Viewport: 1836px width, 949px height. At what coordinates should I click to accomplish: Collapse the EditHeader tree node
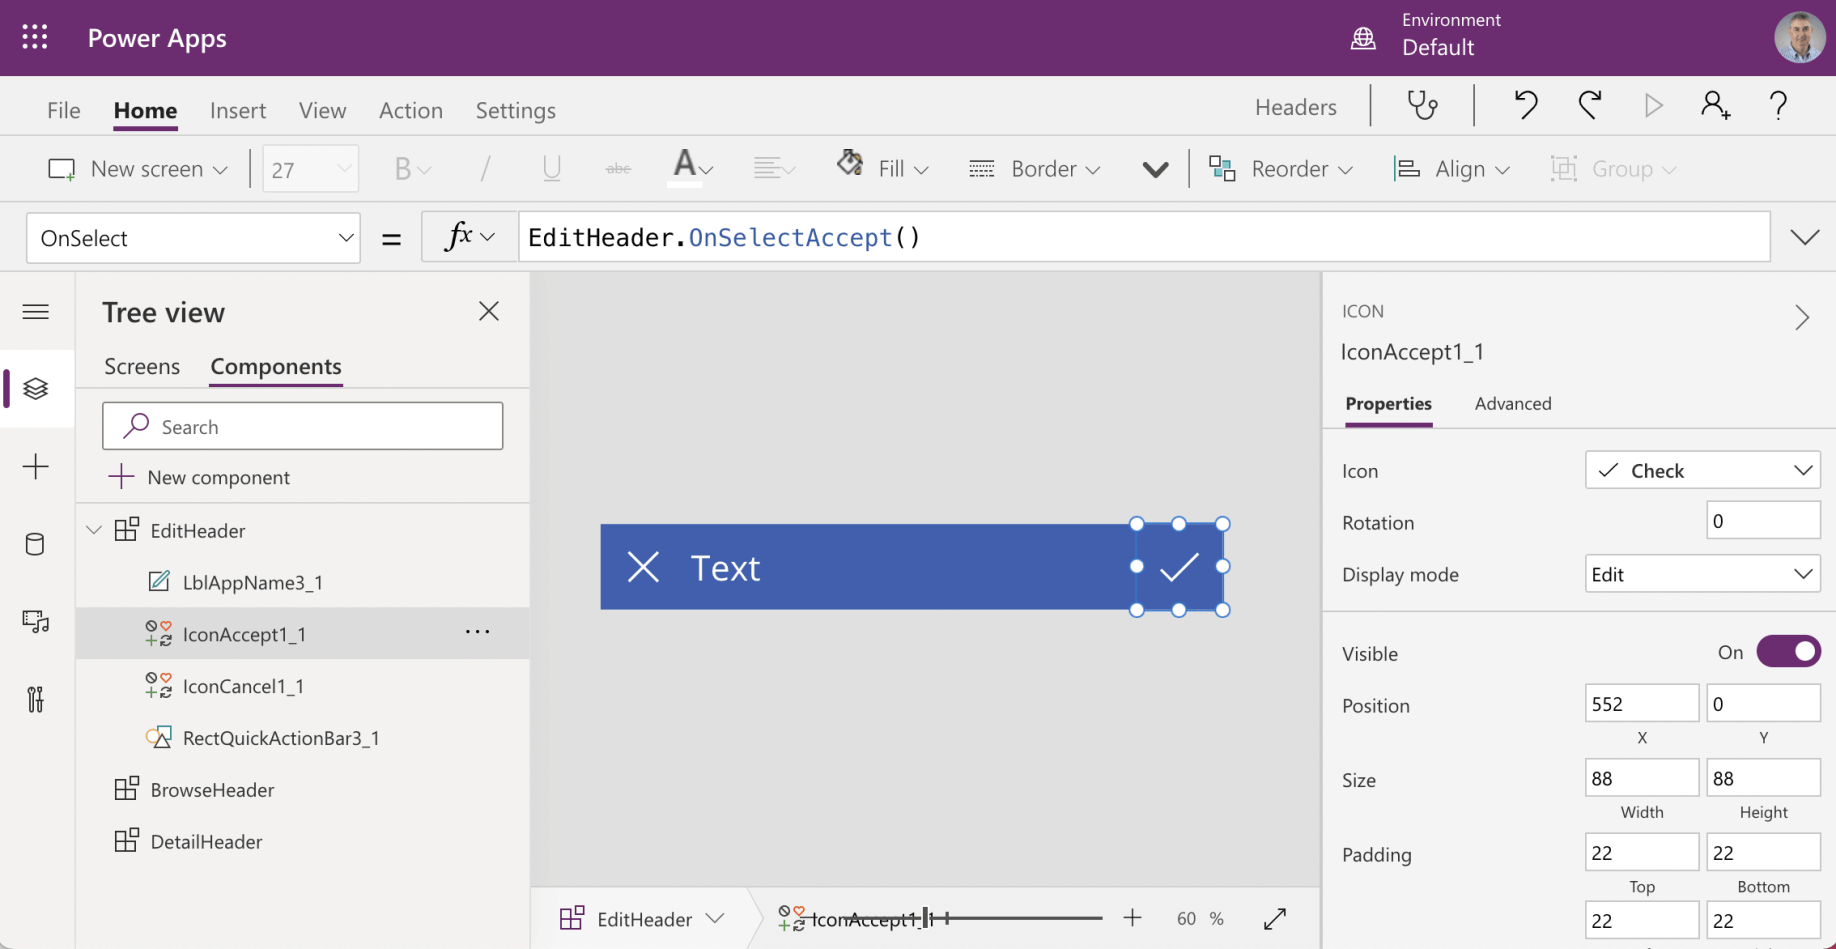coord(94,530)
